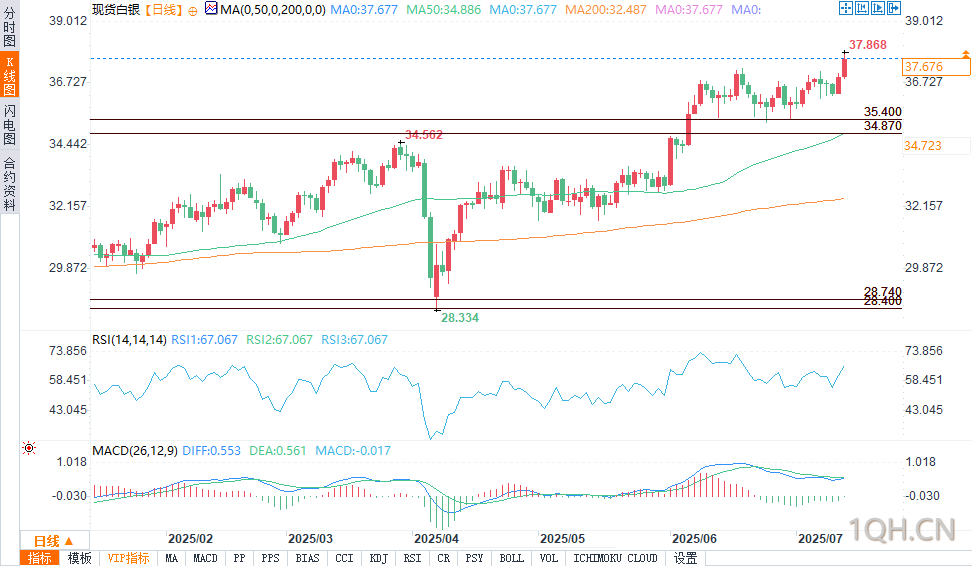The image size is (972, 566).
Task: Apply the BOLL indicator
Action: [x=511, y=558]
